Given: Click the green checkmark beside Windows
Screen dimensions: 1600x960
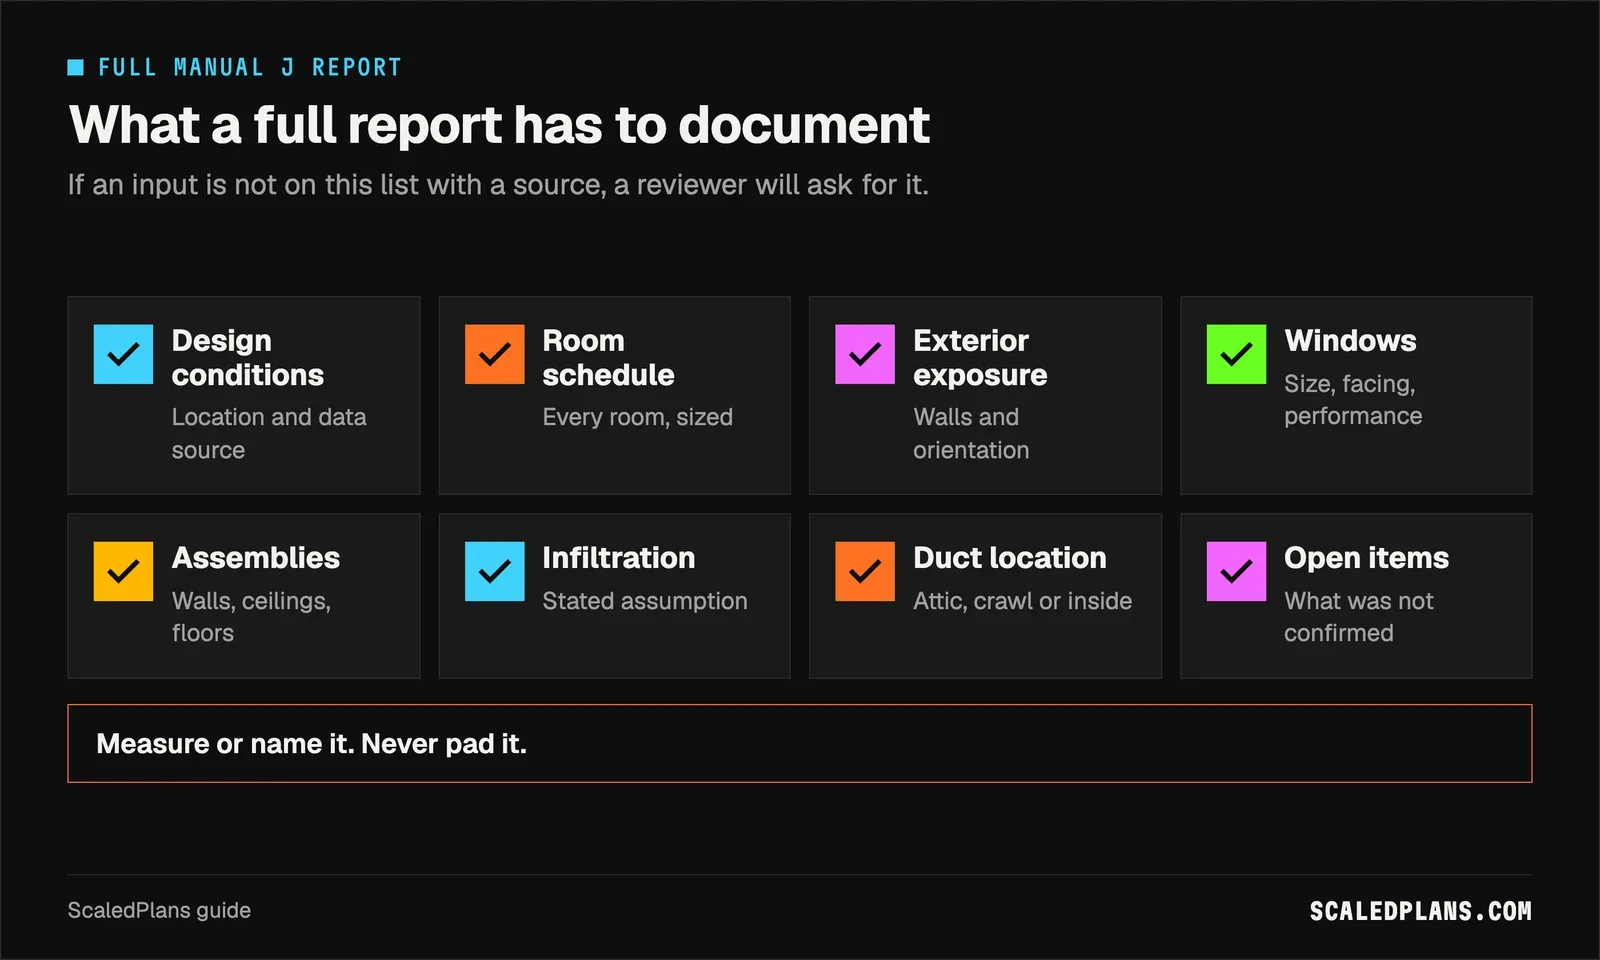Looking at the screenshot, I should [1236, 354].
